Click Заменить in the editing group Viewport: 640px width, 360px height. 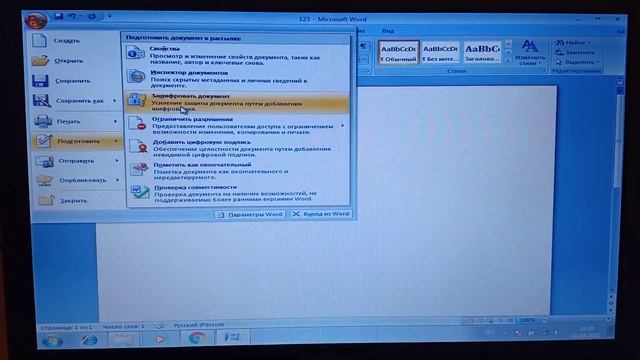576,52
